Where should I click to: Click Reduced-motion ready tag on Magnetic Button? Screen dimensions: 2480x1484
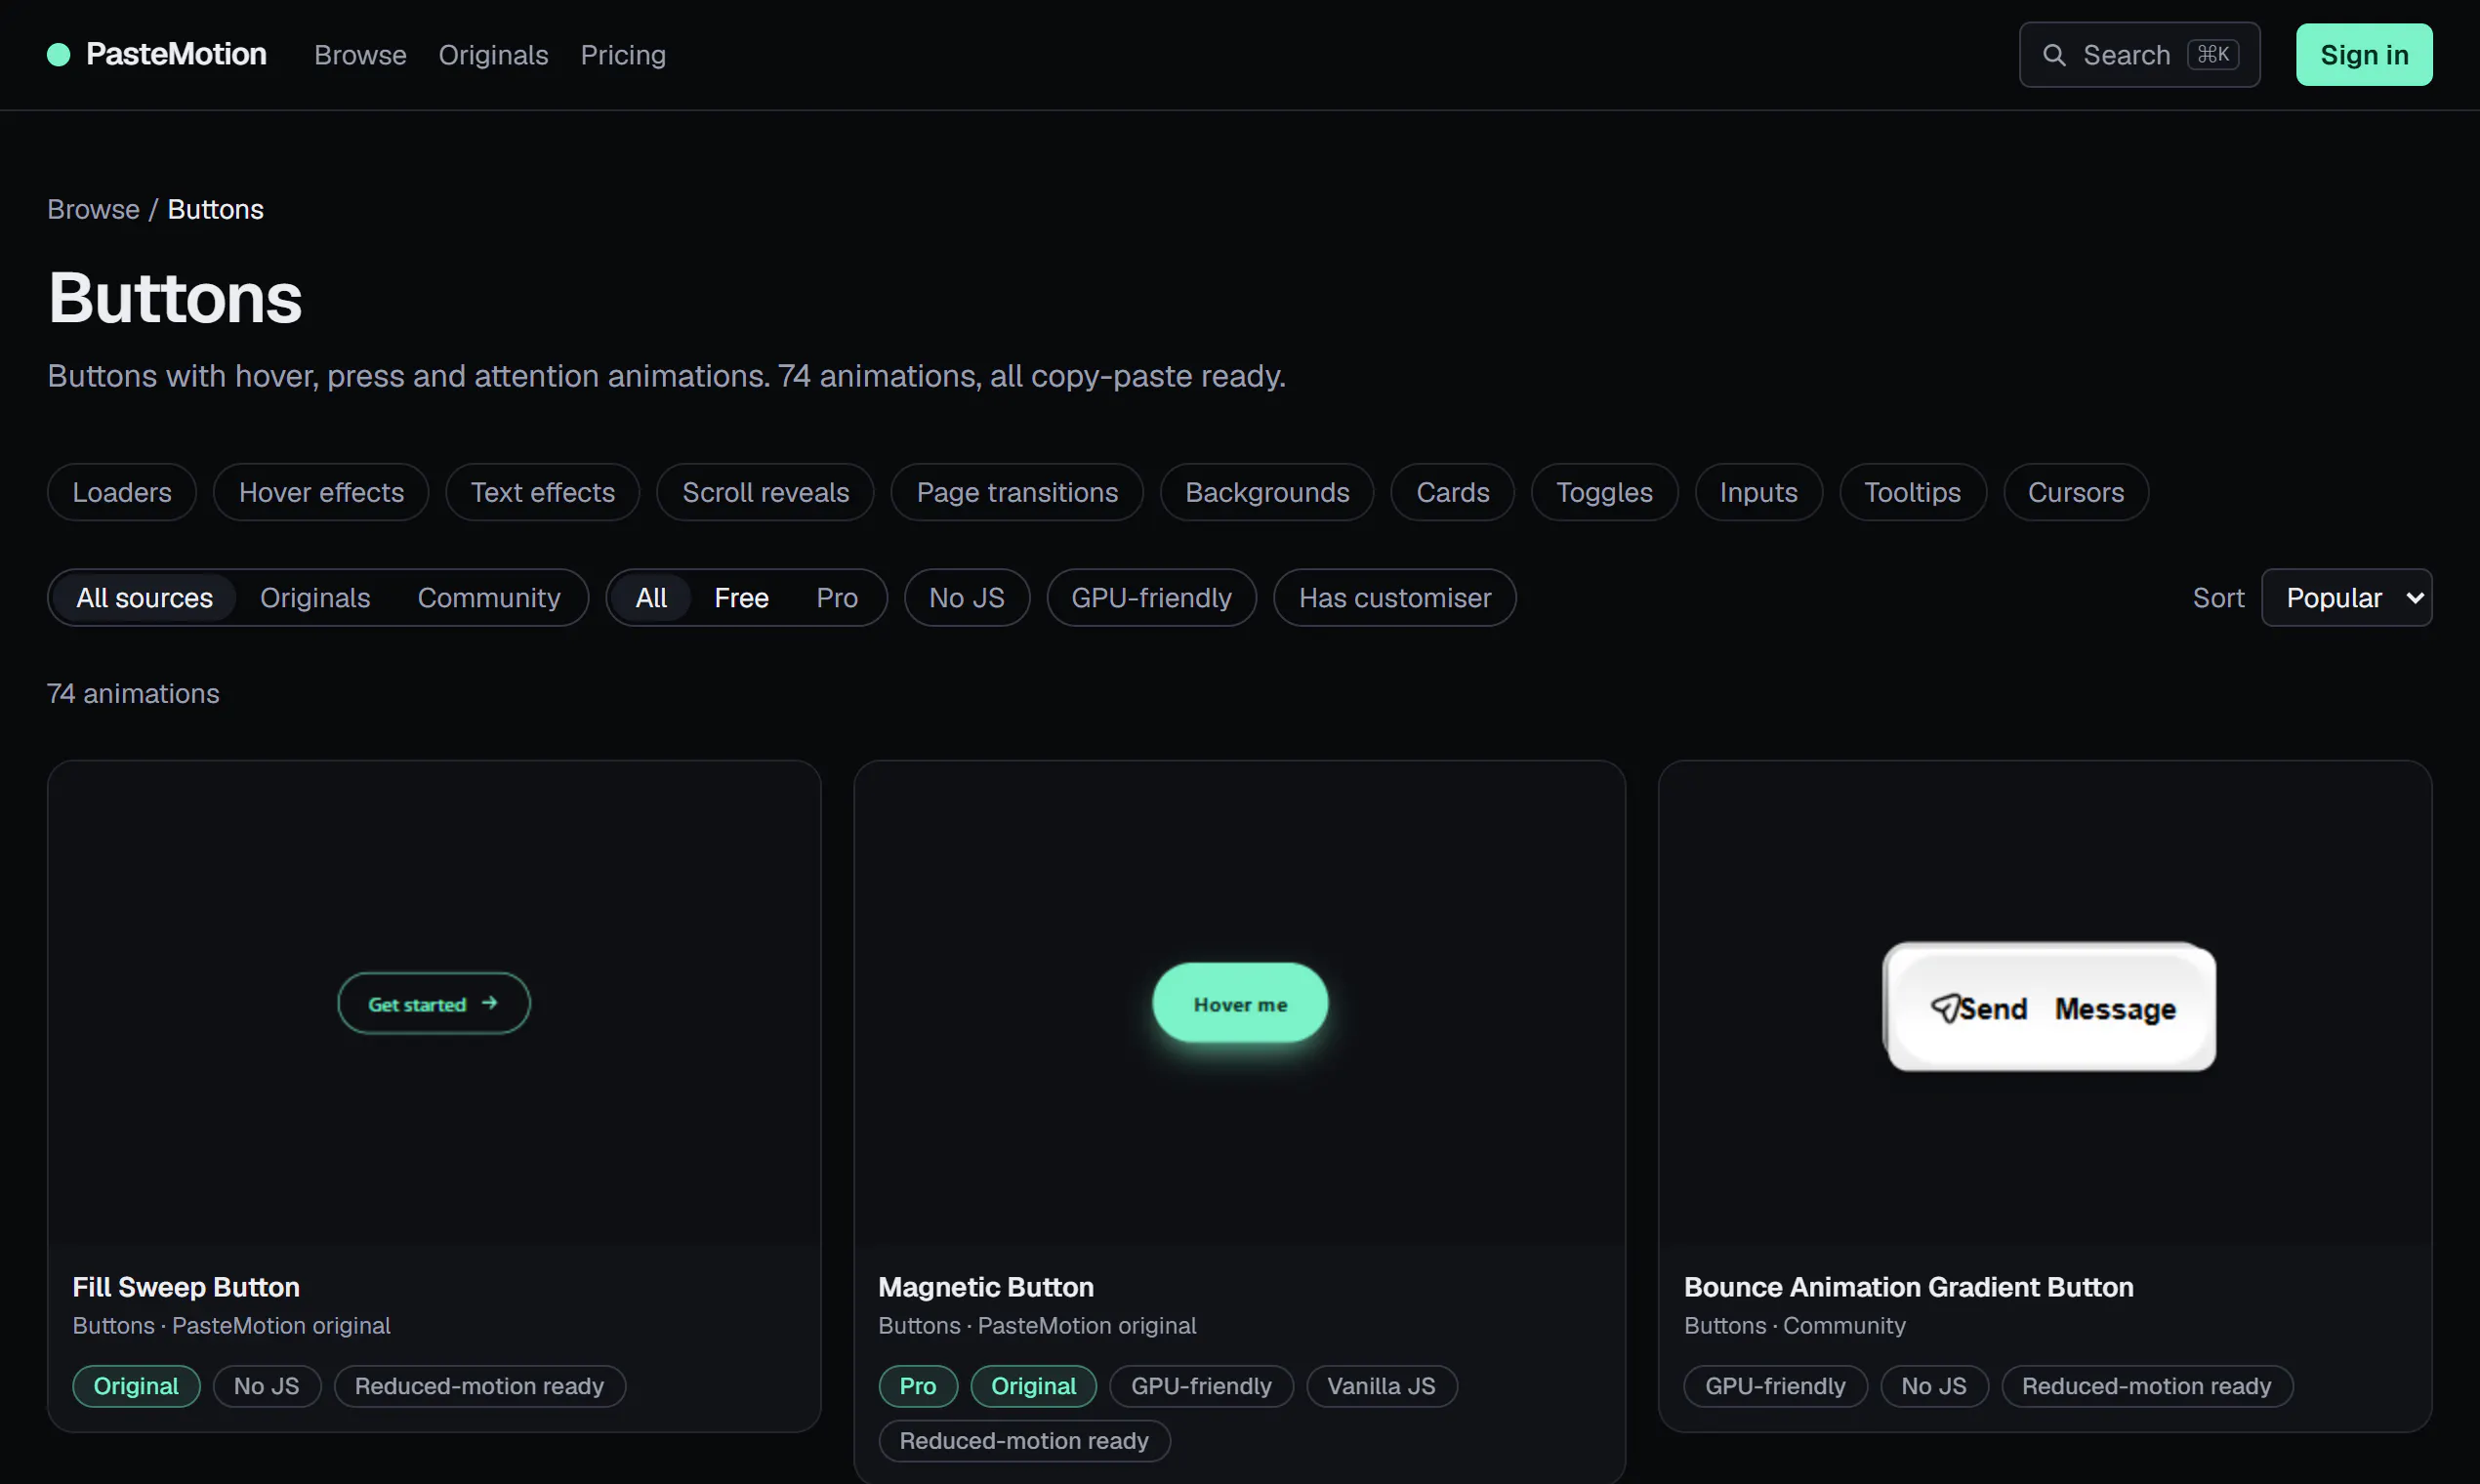tap(1024, 1441)
